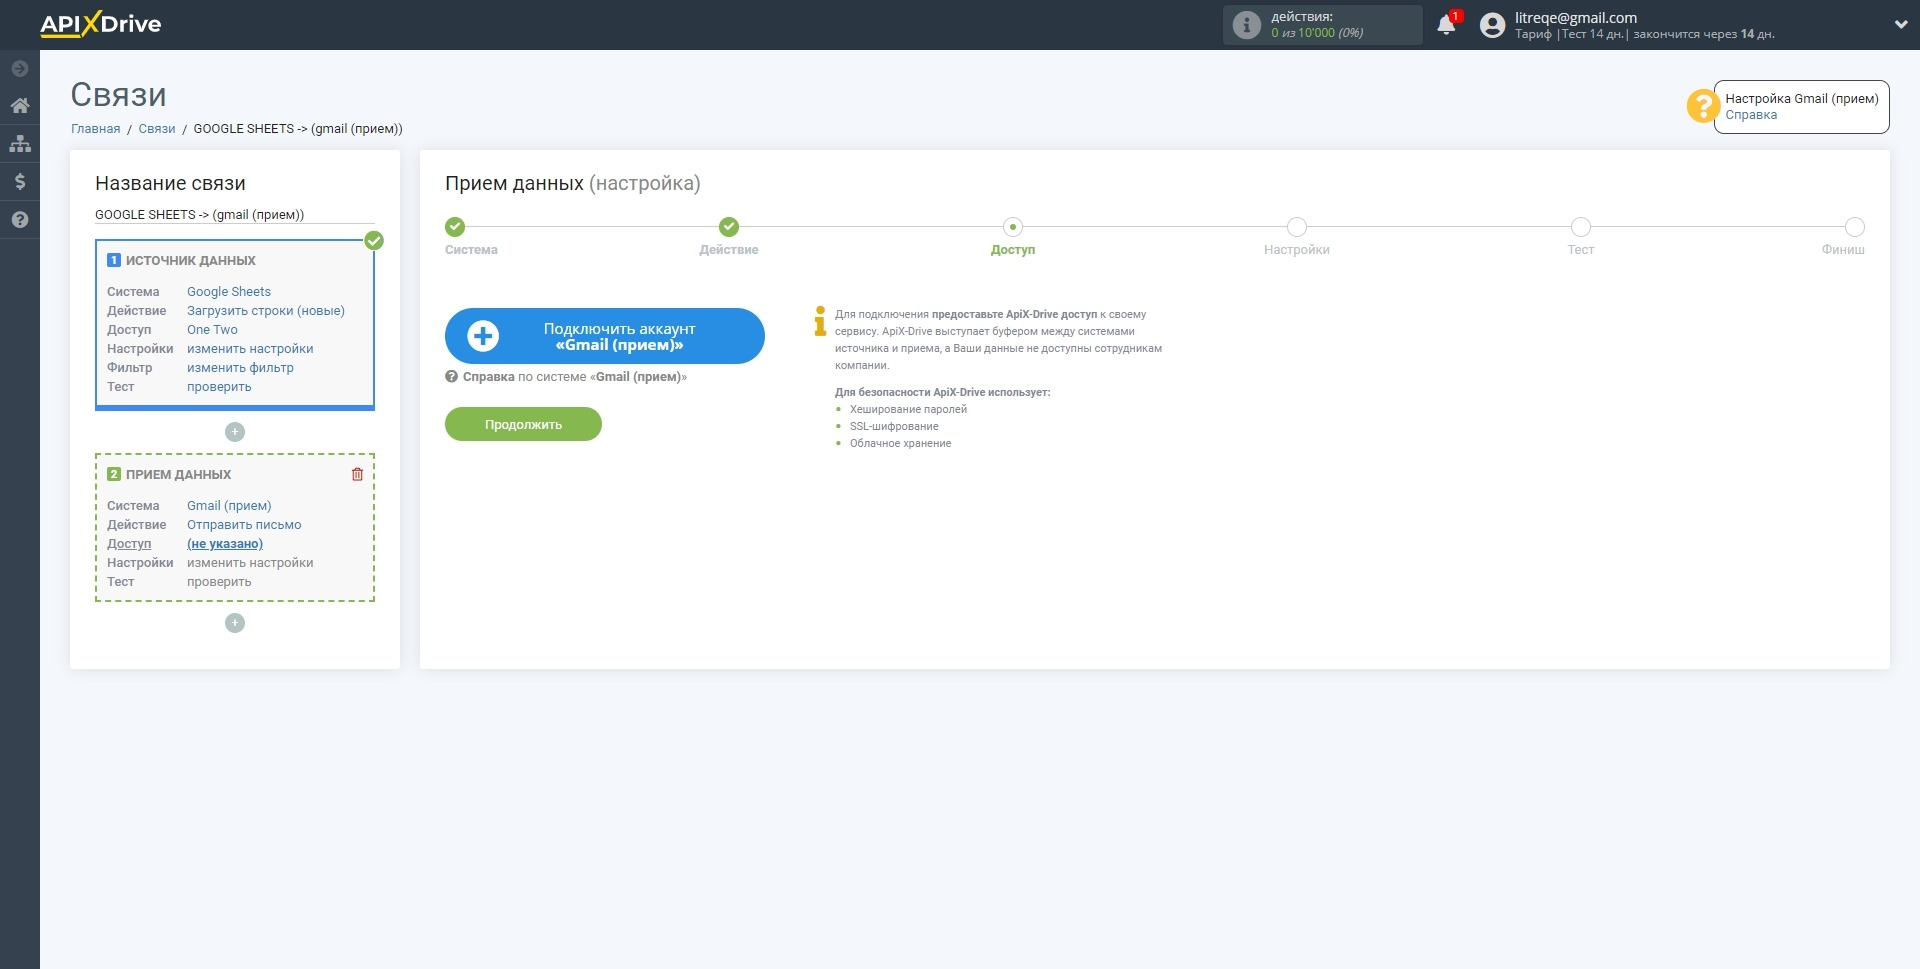Click green check badge on source block
Screen dimensions: 1920x969
click(x=374, y=241)
